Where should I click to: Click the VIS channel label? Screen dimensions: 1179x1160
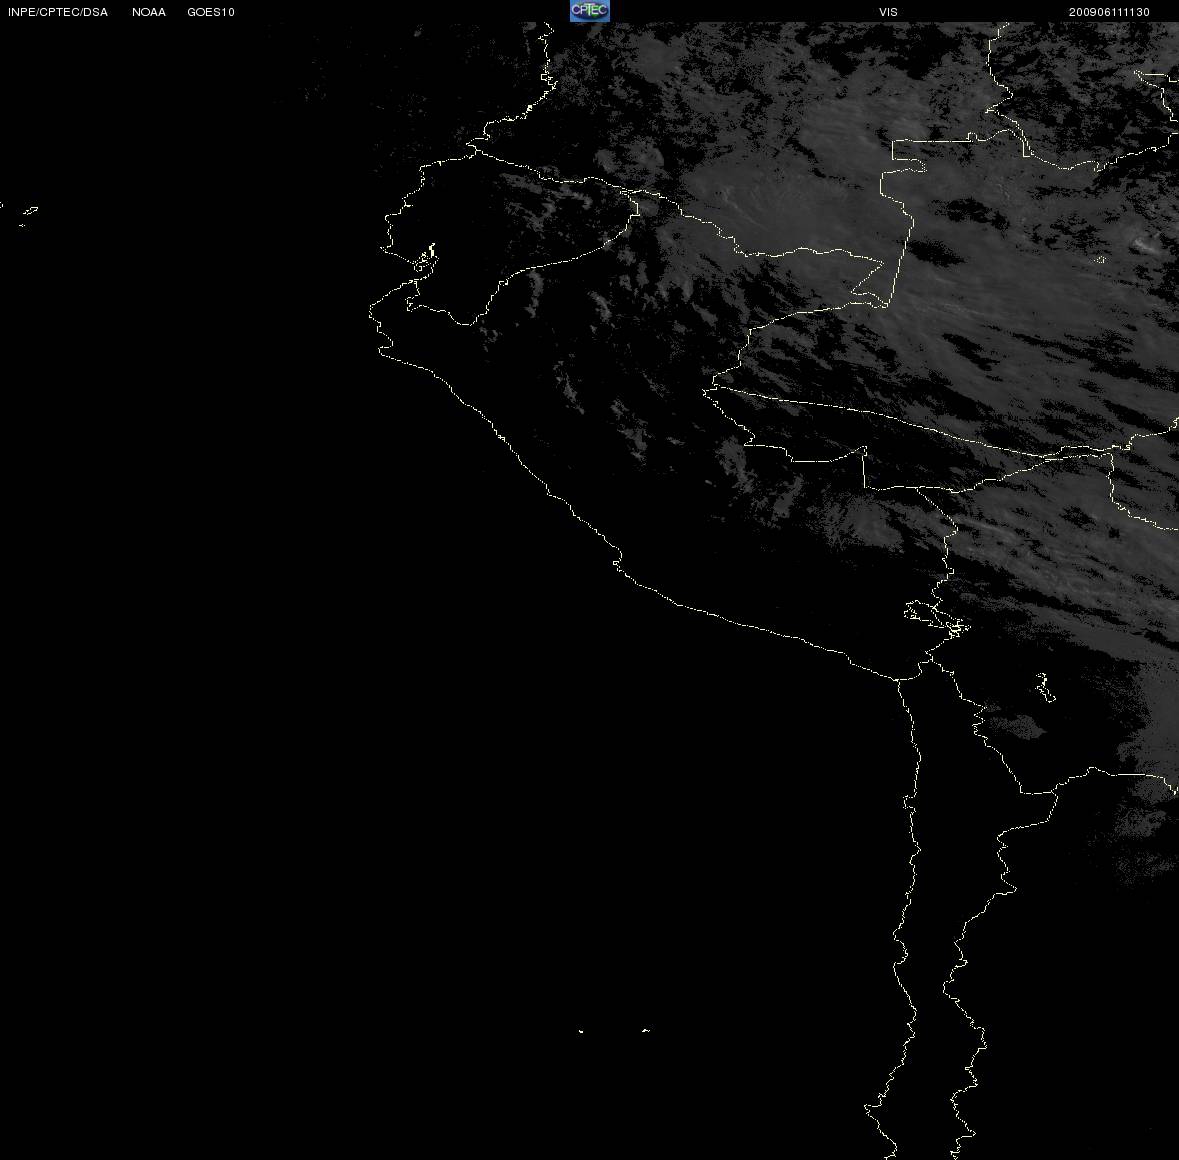[x=888, y=12]
